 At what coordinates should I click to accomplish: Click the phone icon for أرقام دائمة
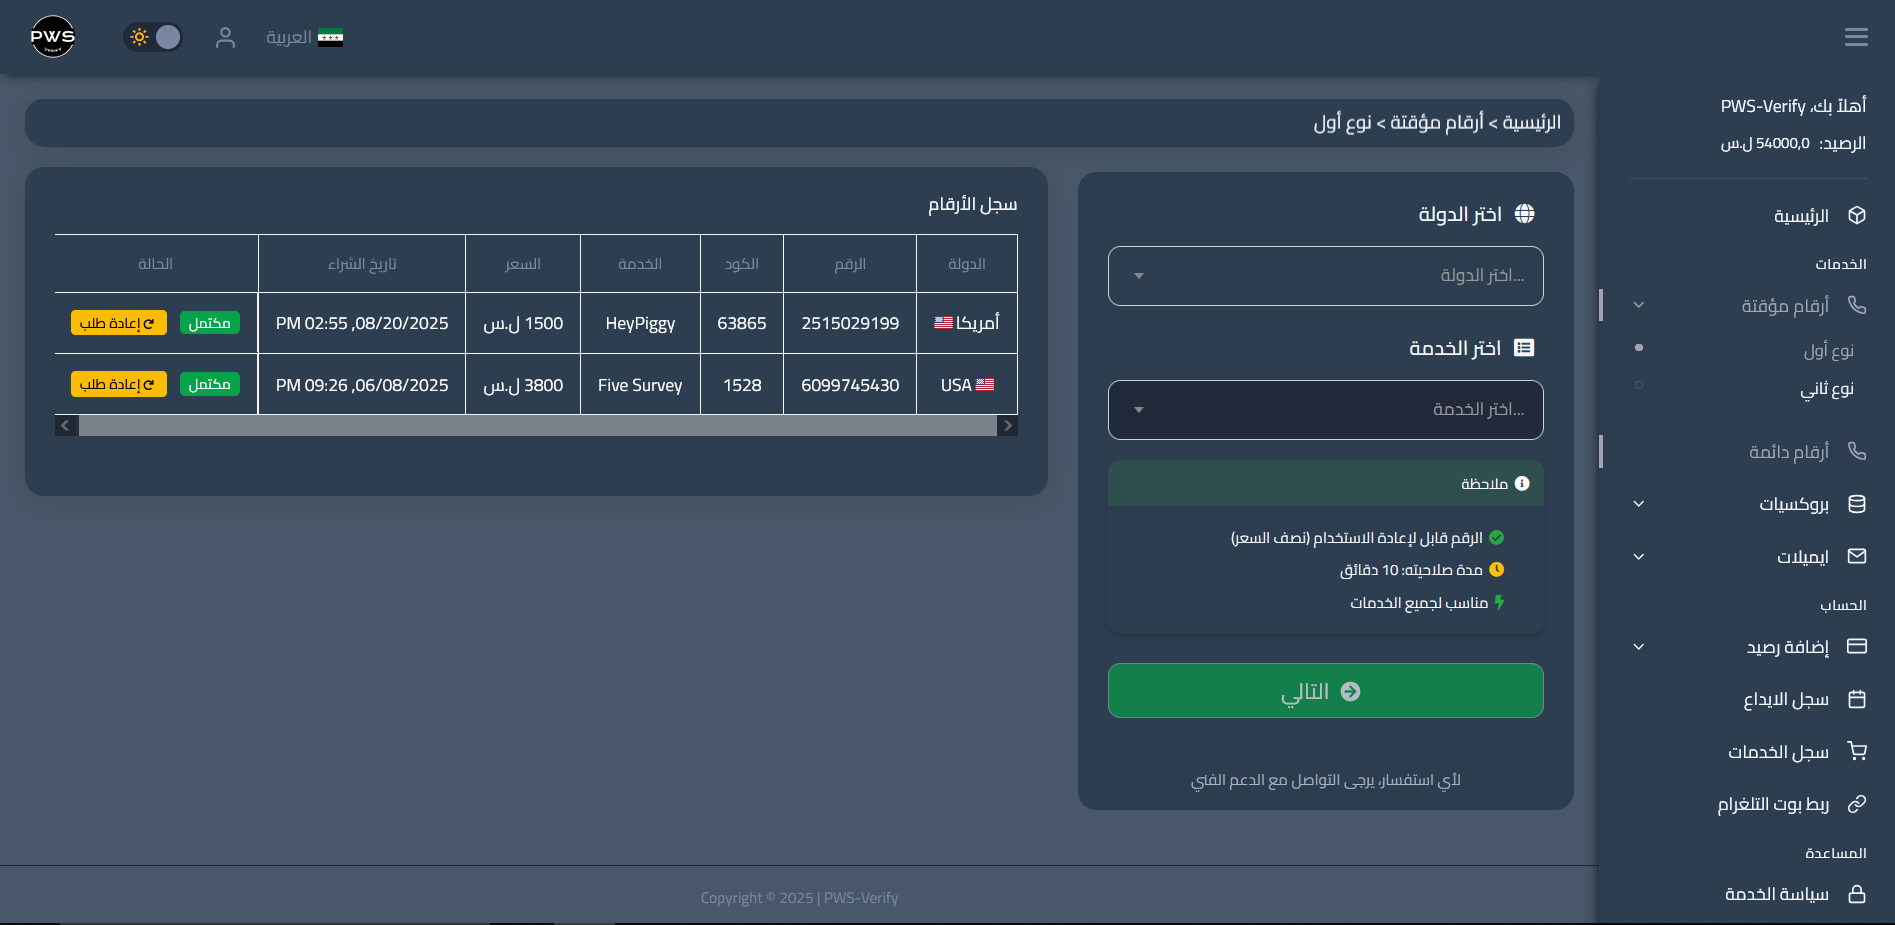point(1857,451)
